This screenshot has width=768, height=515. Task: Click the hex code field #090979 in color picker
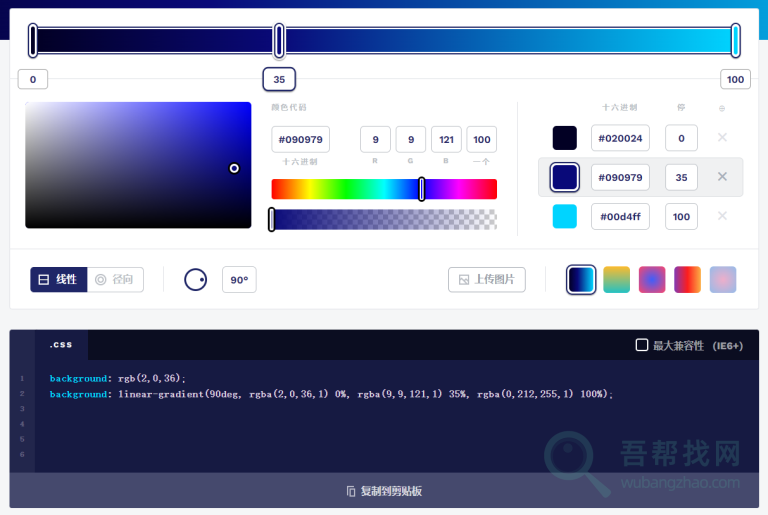click(300, 140)
